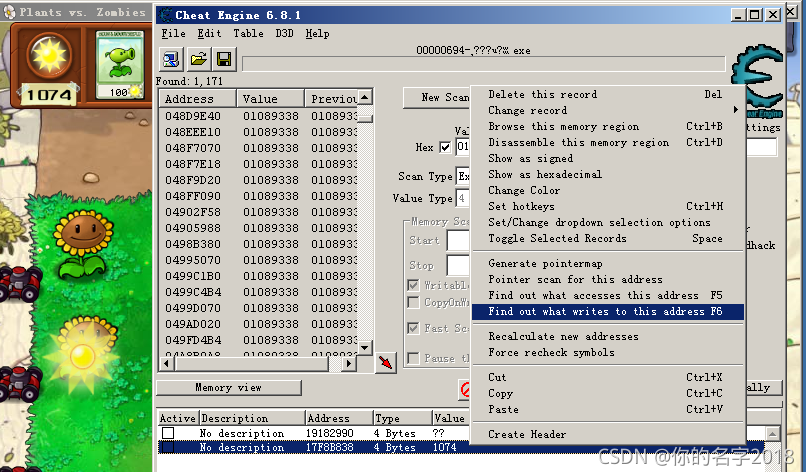Image resolution: width=806 pixels, height=472 pixels.
Task: Click the open process computer icon
Action: coord(171,59)
